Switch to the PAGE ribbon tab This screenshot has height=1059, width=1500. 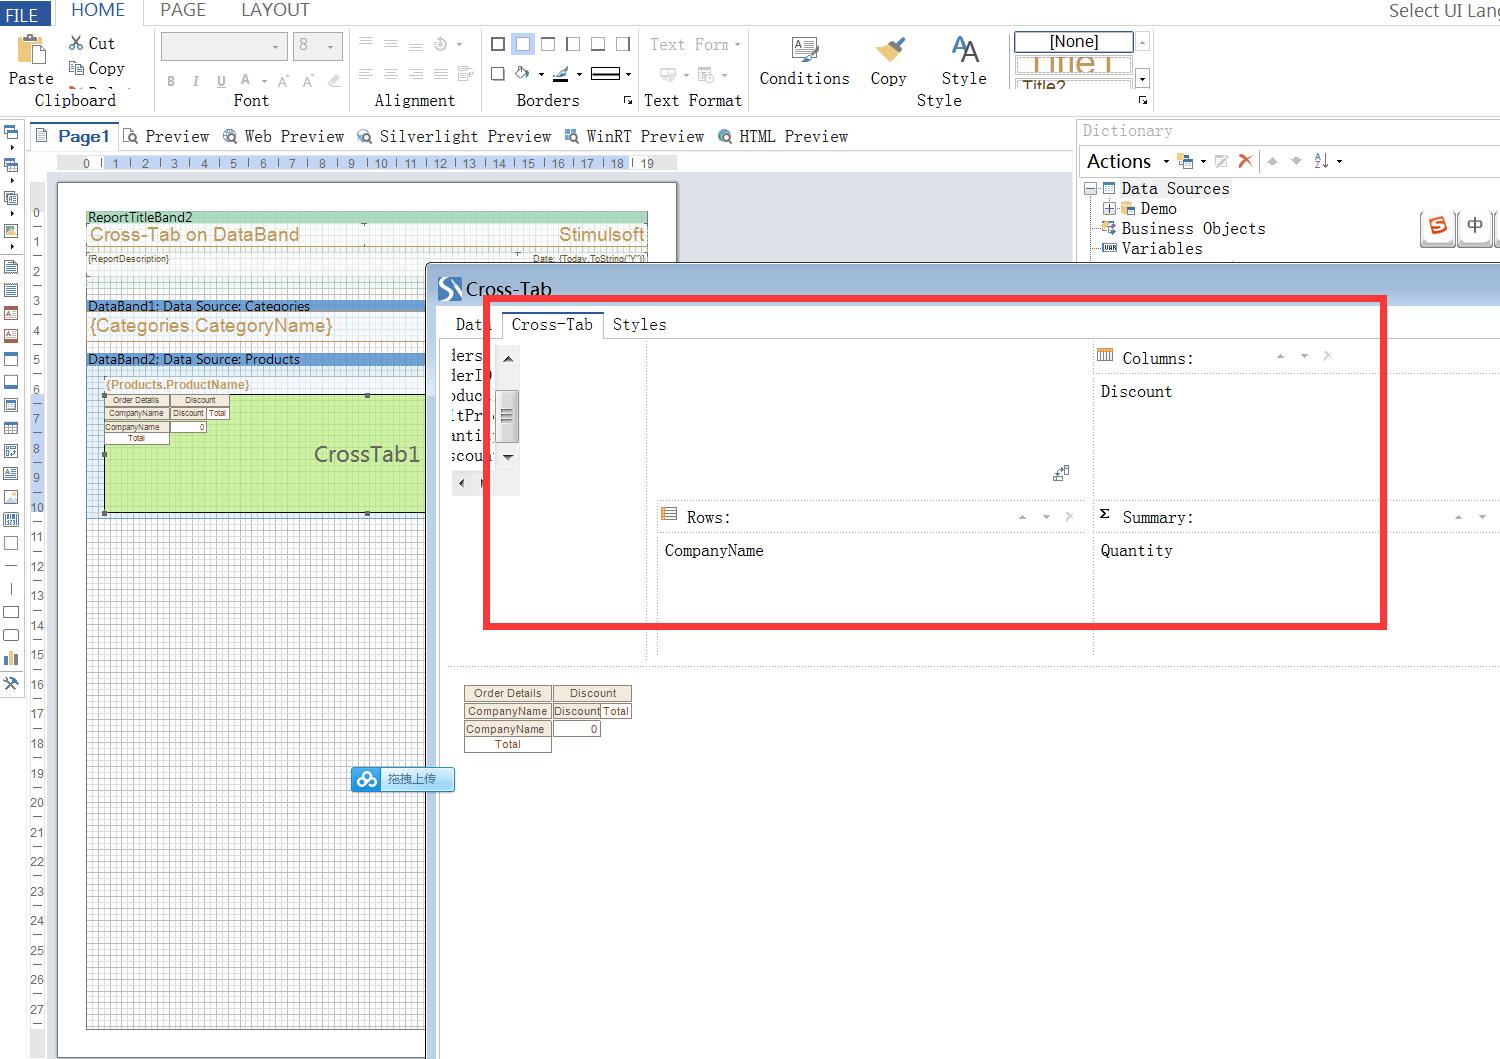click(183, 10)
